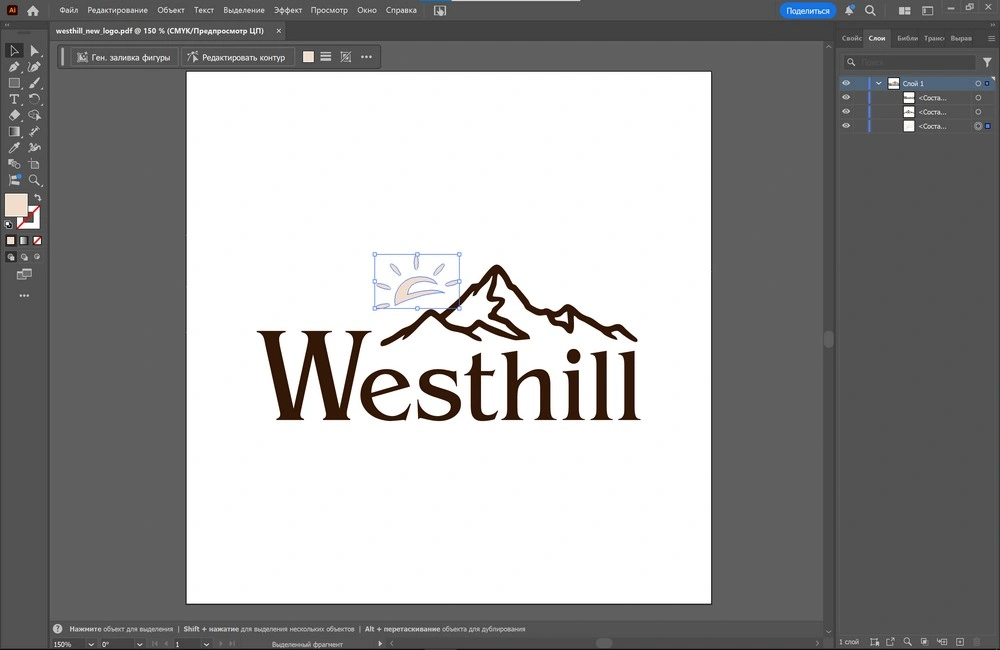
Task: Open the zoom level dropdown at 150%
Action: [x=91, y=644]
